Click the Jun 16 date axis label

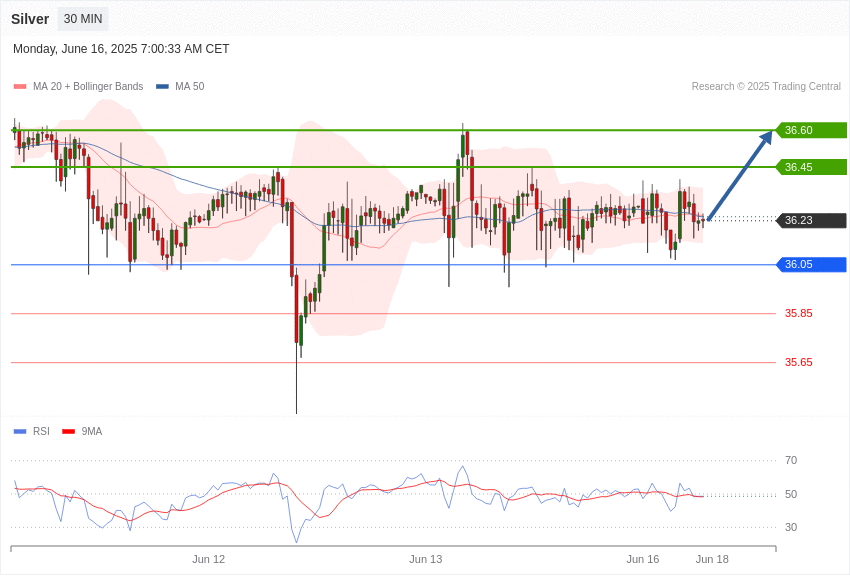tap(643, 559)
